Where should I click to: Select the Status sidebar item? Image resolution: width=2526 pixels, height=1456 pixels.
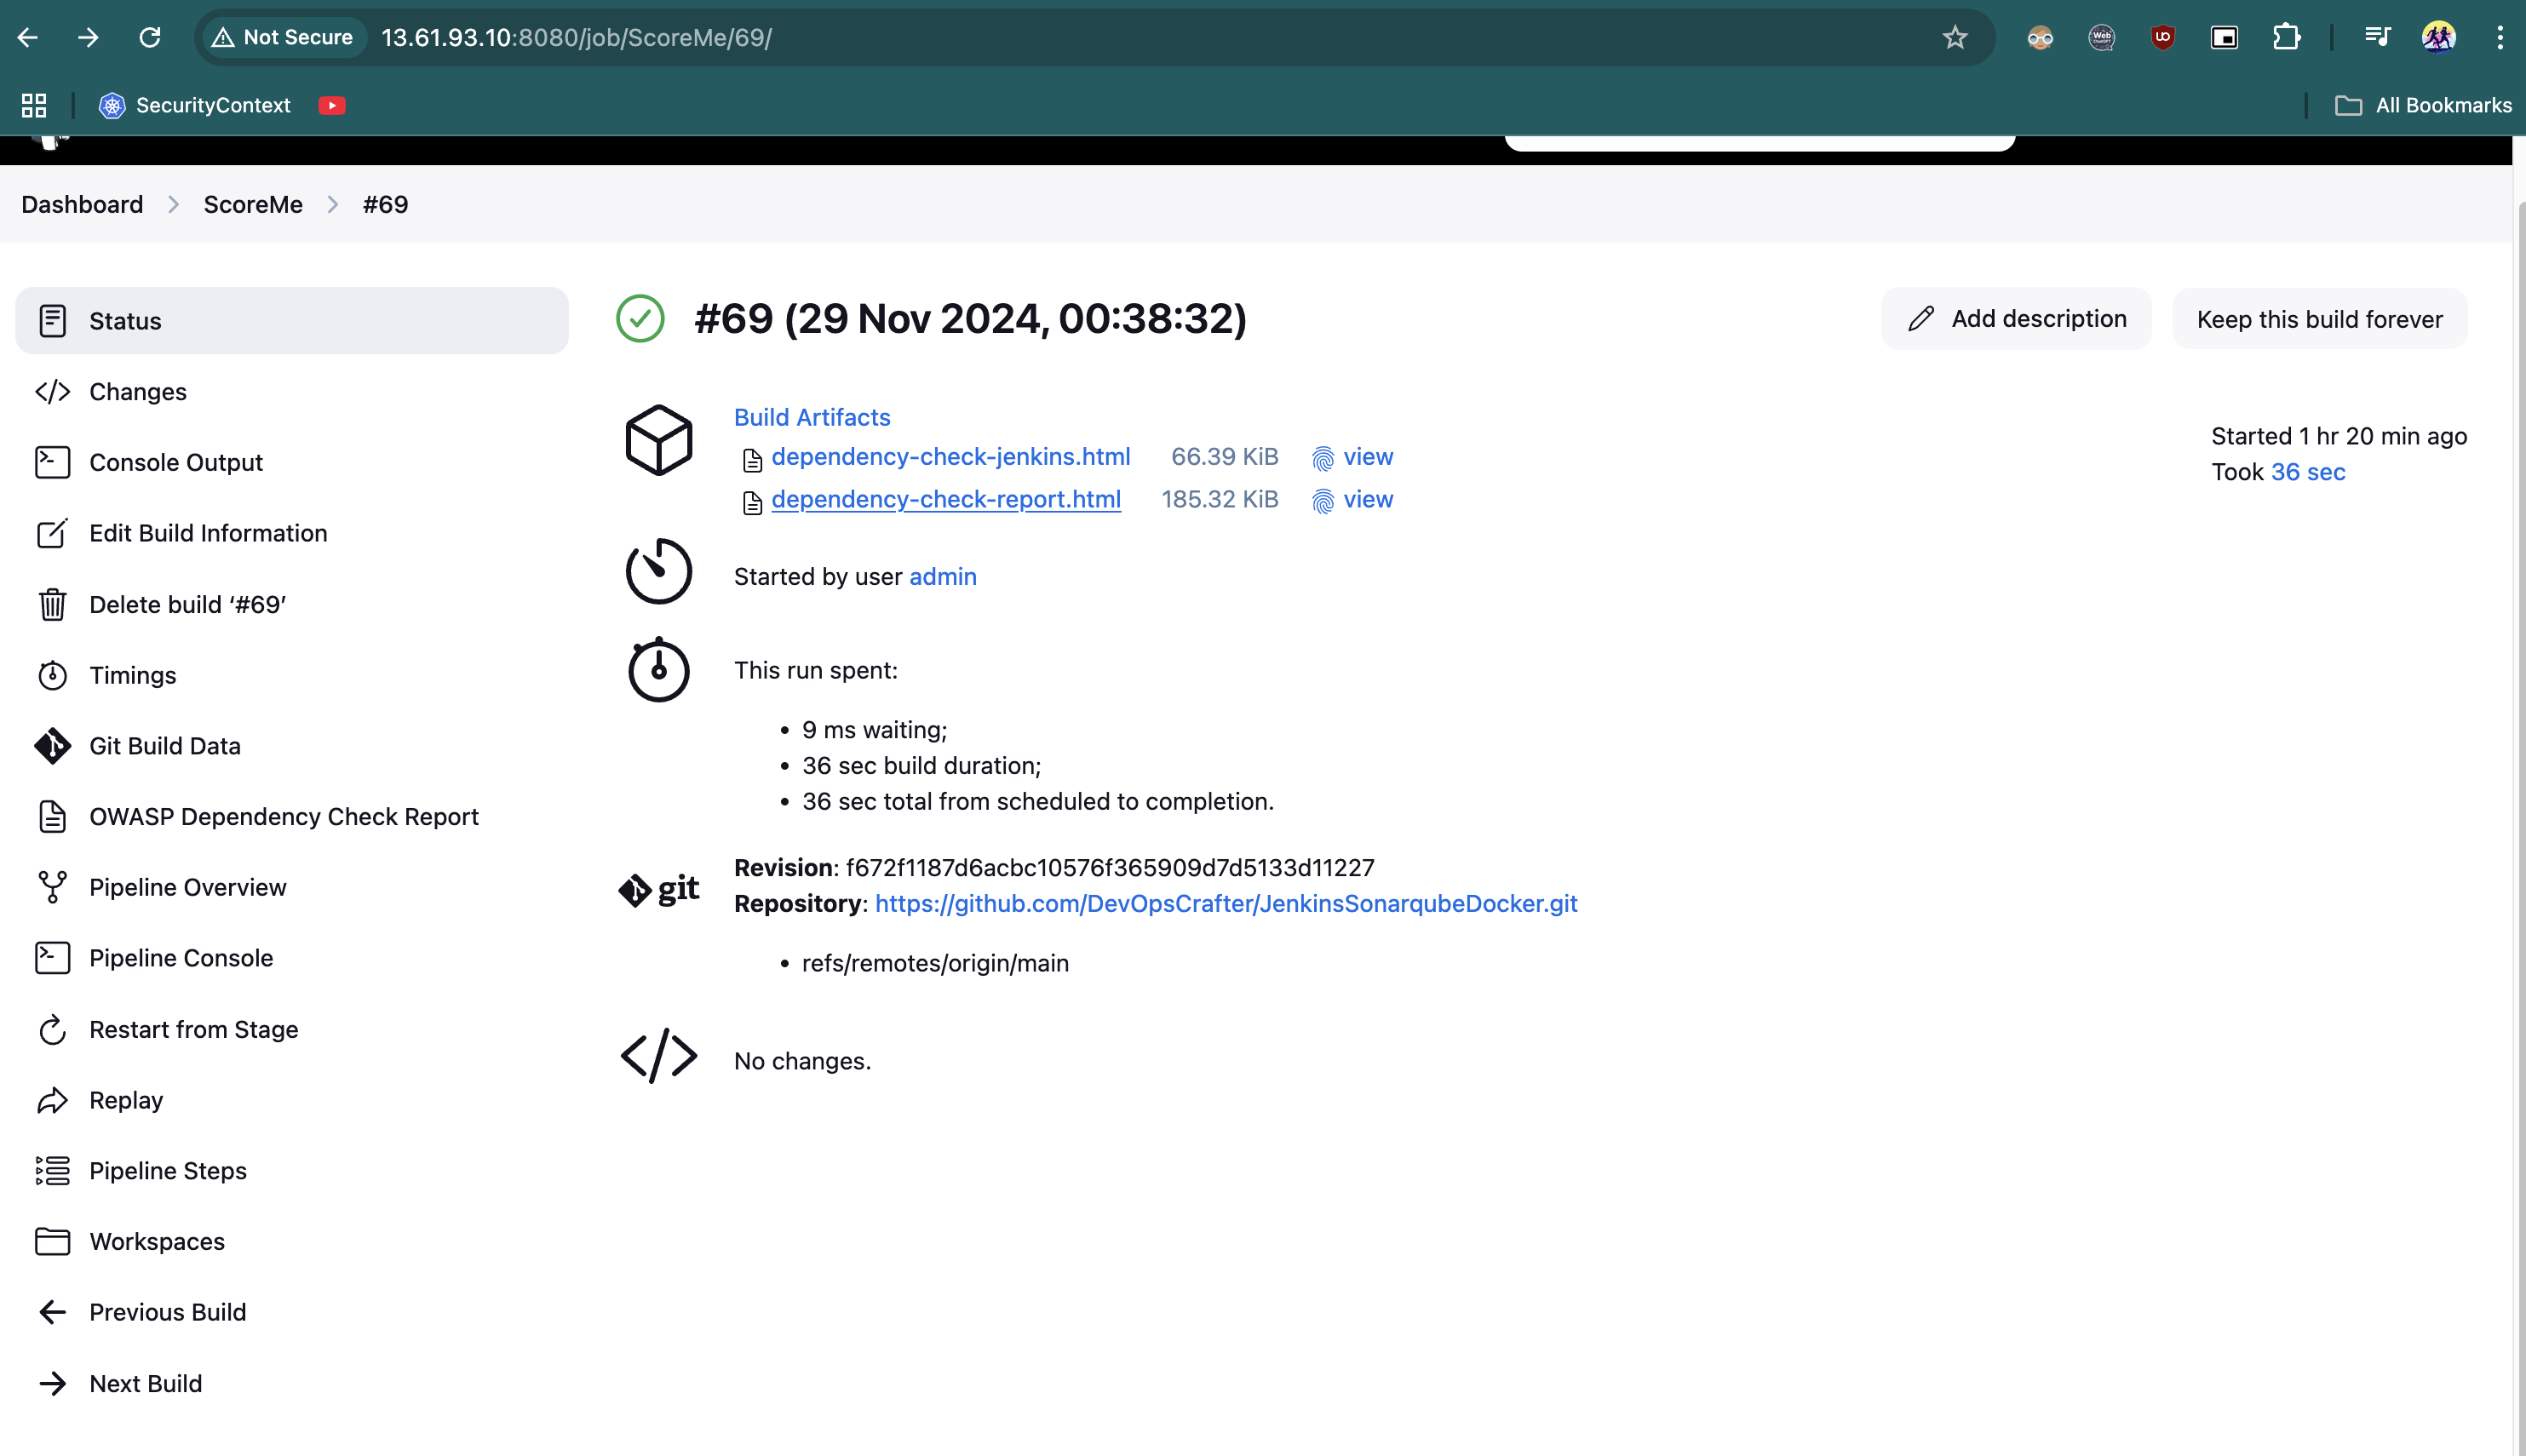(292, 320)
